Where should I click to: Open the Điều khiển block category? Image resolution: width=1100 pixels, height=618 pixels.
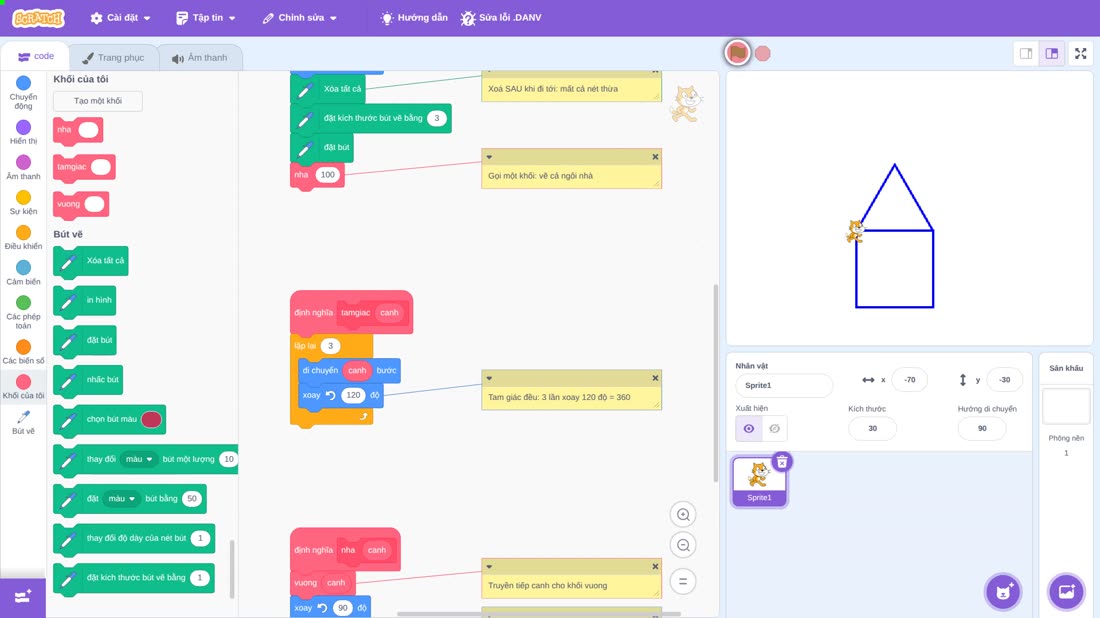click(x=23, y=237)
